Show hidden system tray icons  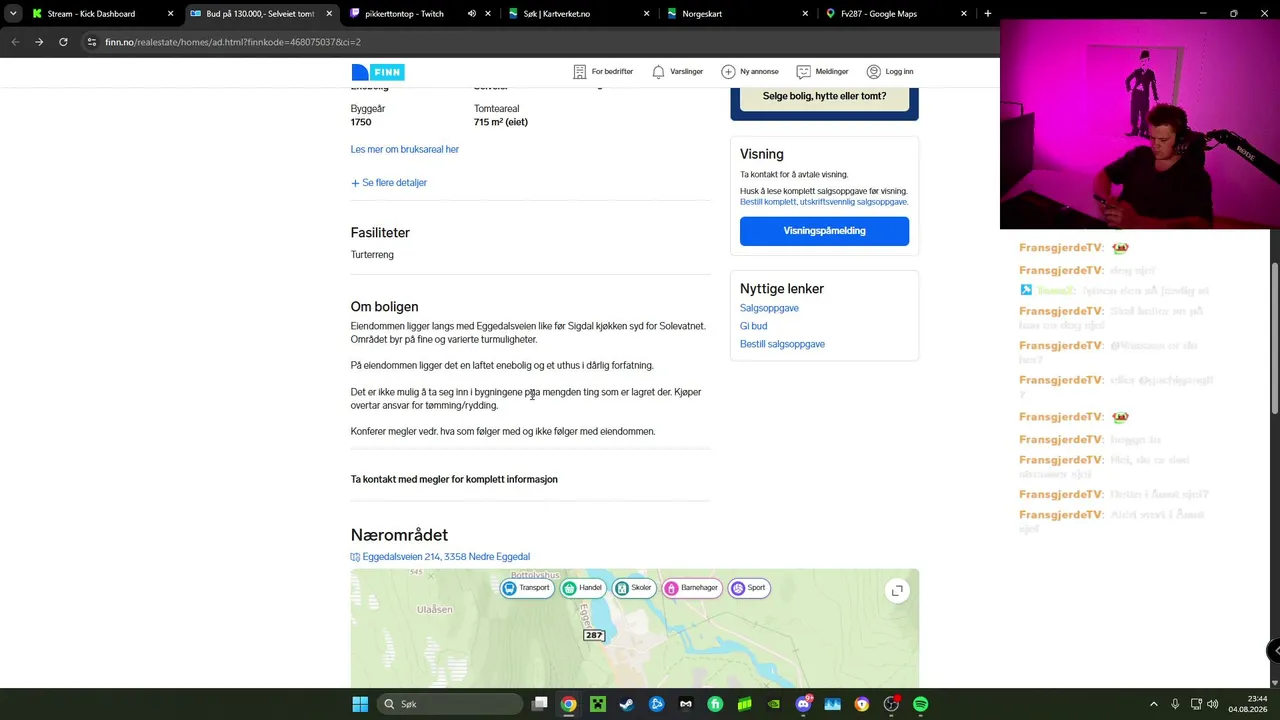click(1153, 704)
